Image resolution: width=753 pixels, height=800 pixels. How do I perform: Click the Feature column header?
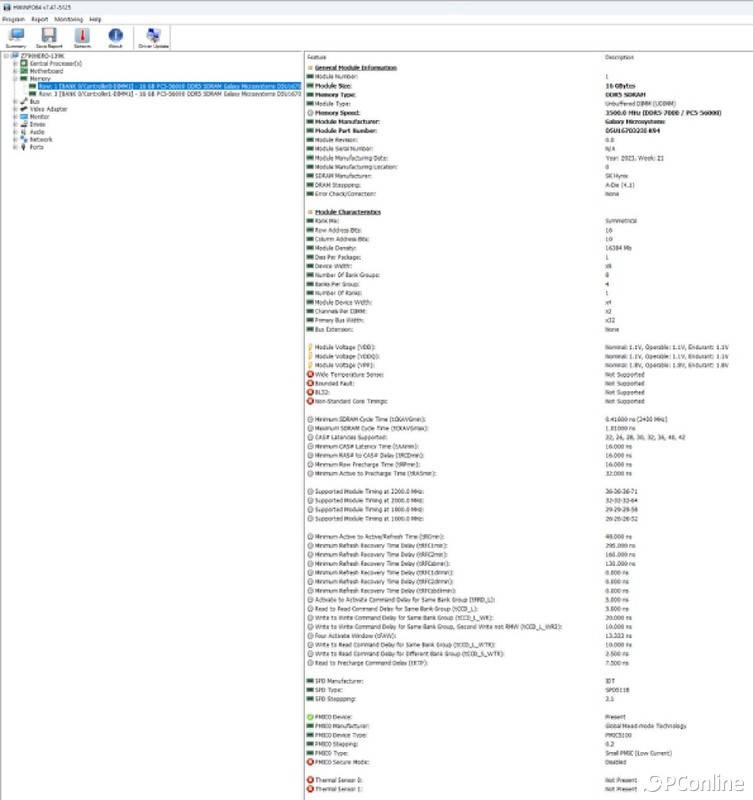pos(316,57)
